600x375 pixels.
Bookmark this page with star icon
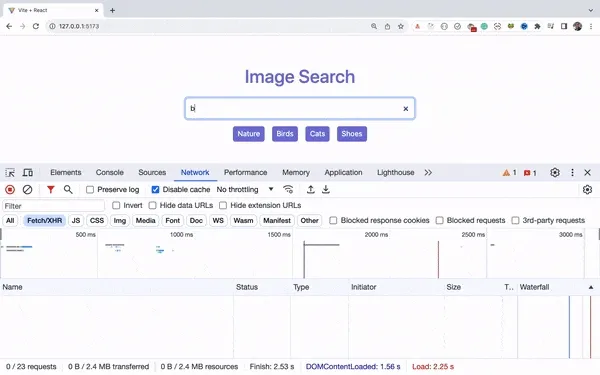tap(401, 26)
